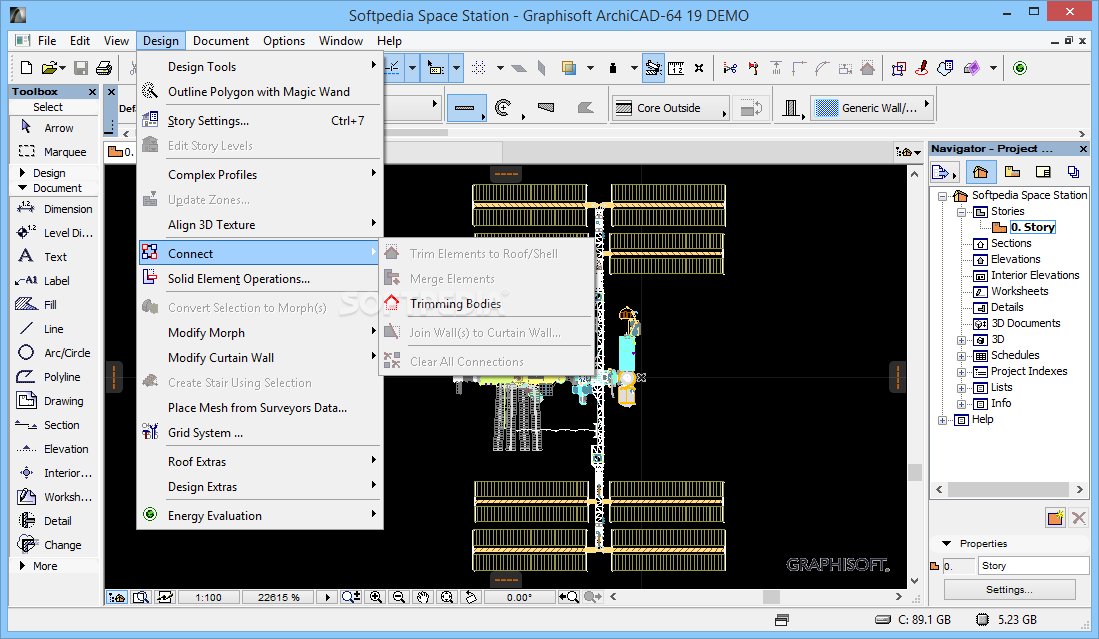This screenshot has width=1099, height=639.
Task: Activate the Pan hand icon
Action: 423,597
